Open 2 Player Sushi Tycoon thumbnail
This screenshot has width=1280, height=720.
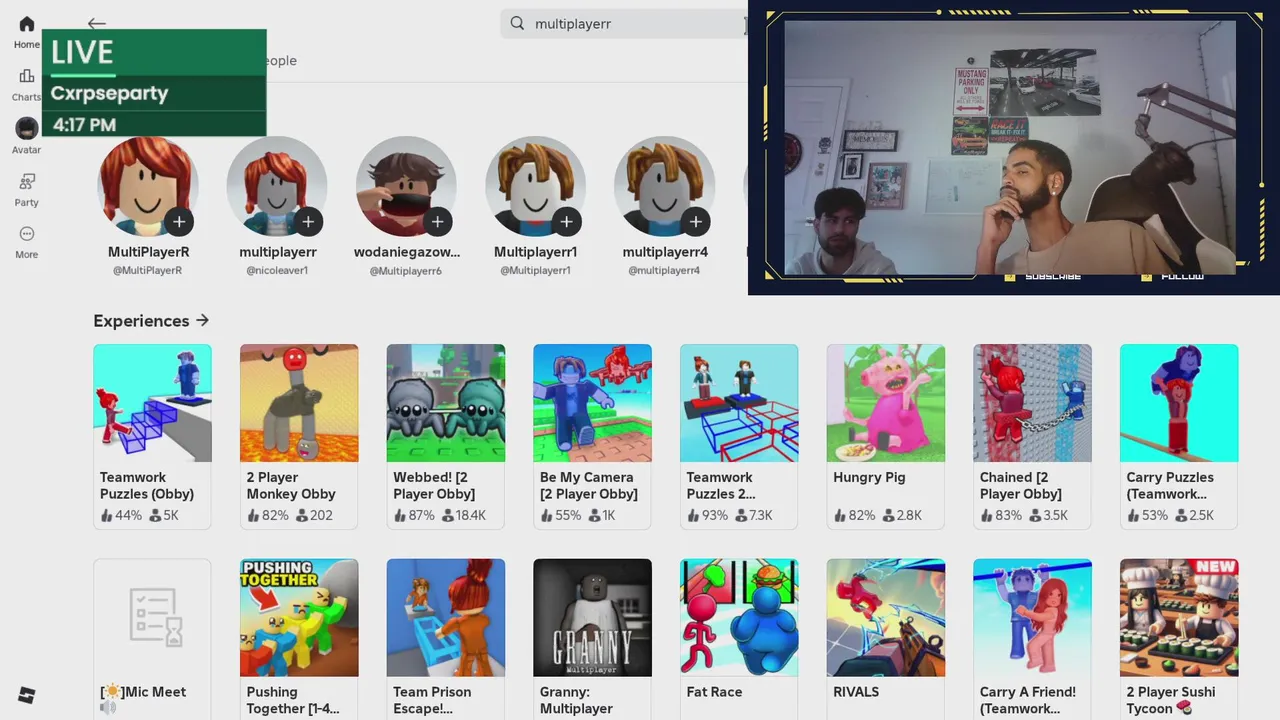1179,617
